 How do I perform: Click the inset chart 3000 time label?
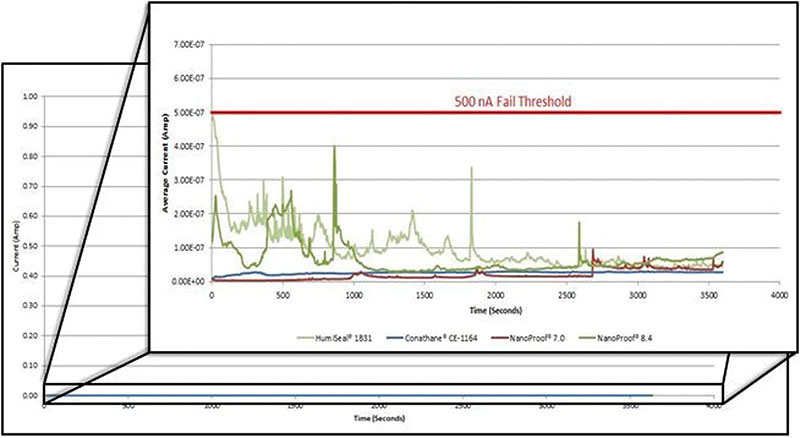coord(637,295)
